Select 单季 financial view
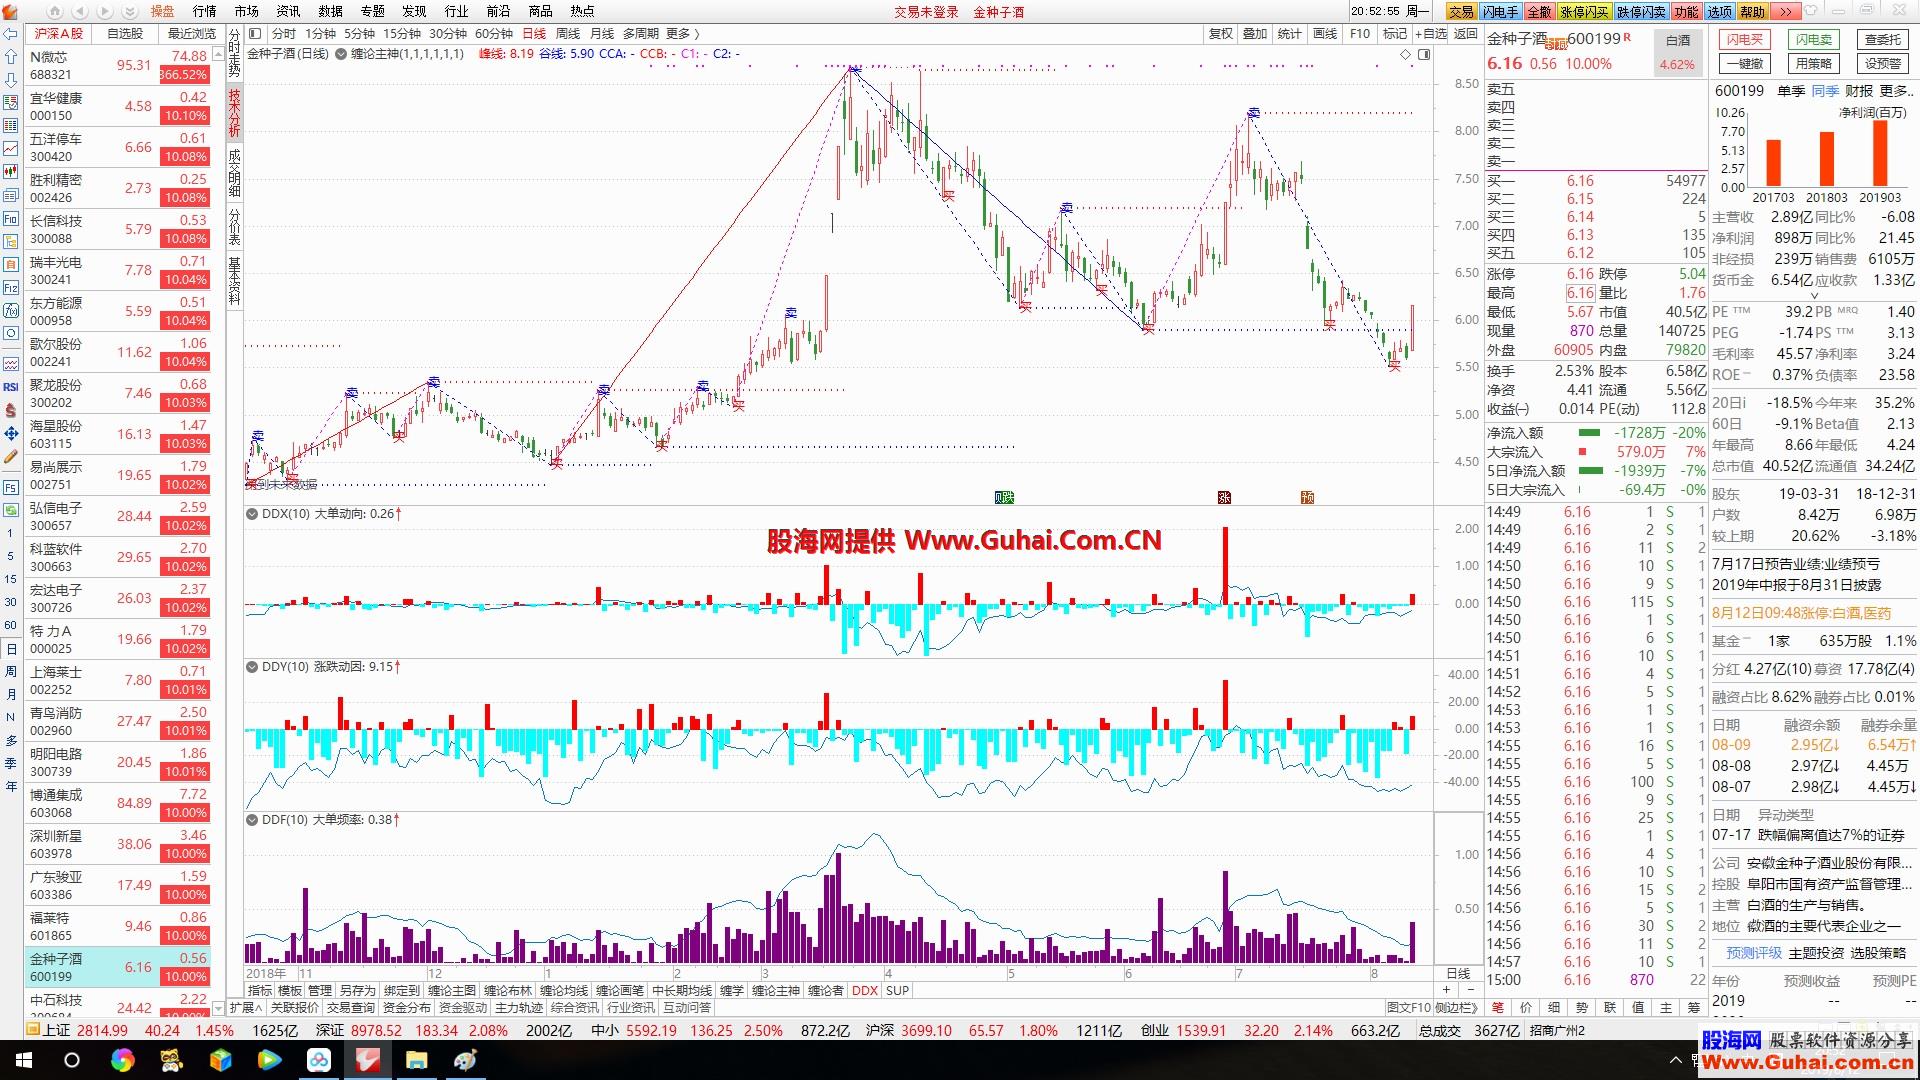The height and width of the screenshot is (1080, 1920). point(1790,91)
